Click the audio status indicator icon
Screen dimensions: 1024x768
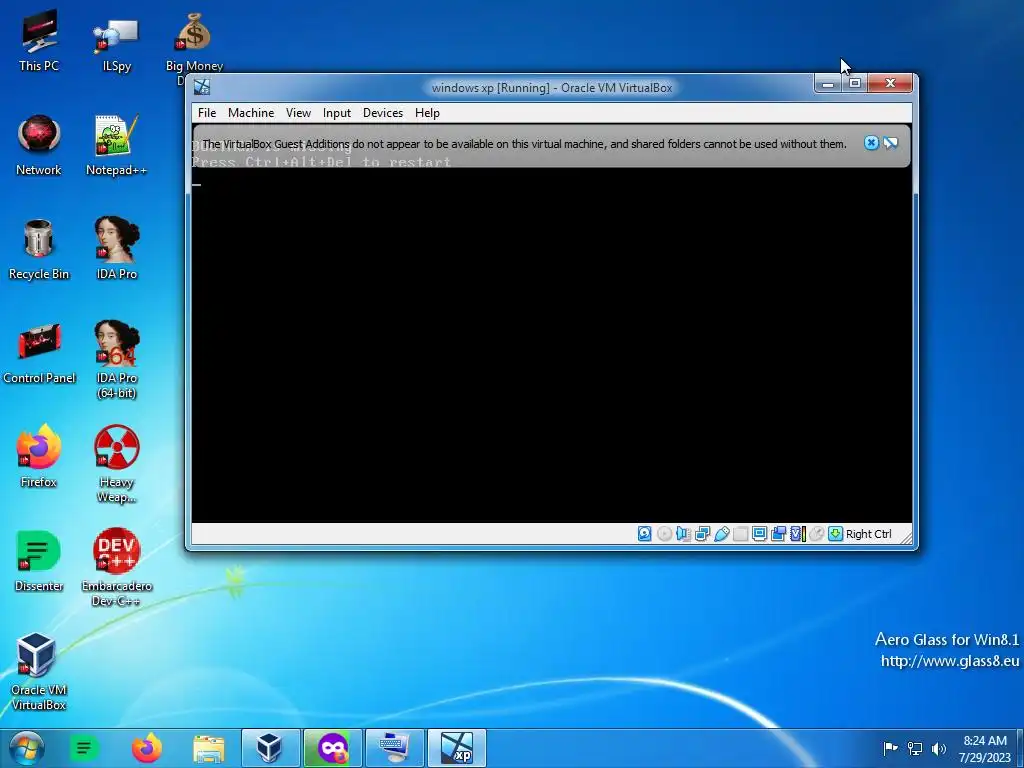click(683, 534)
